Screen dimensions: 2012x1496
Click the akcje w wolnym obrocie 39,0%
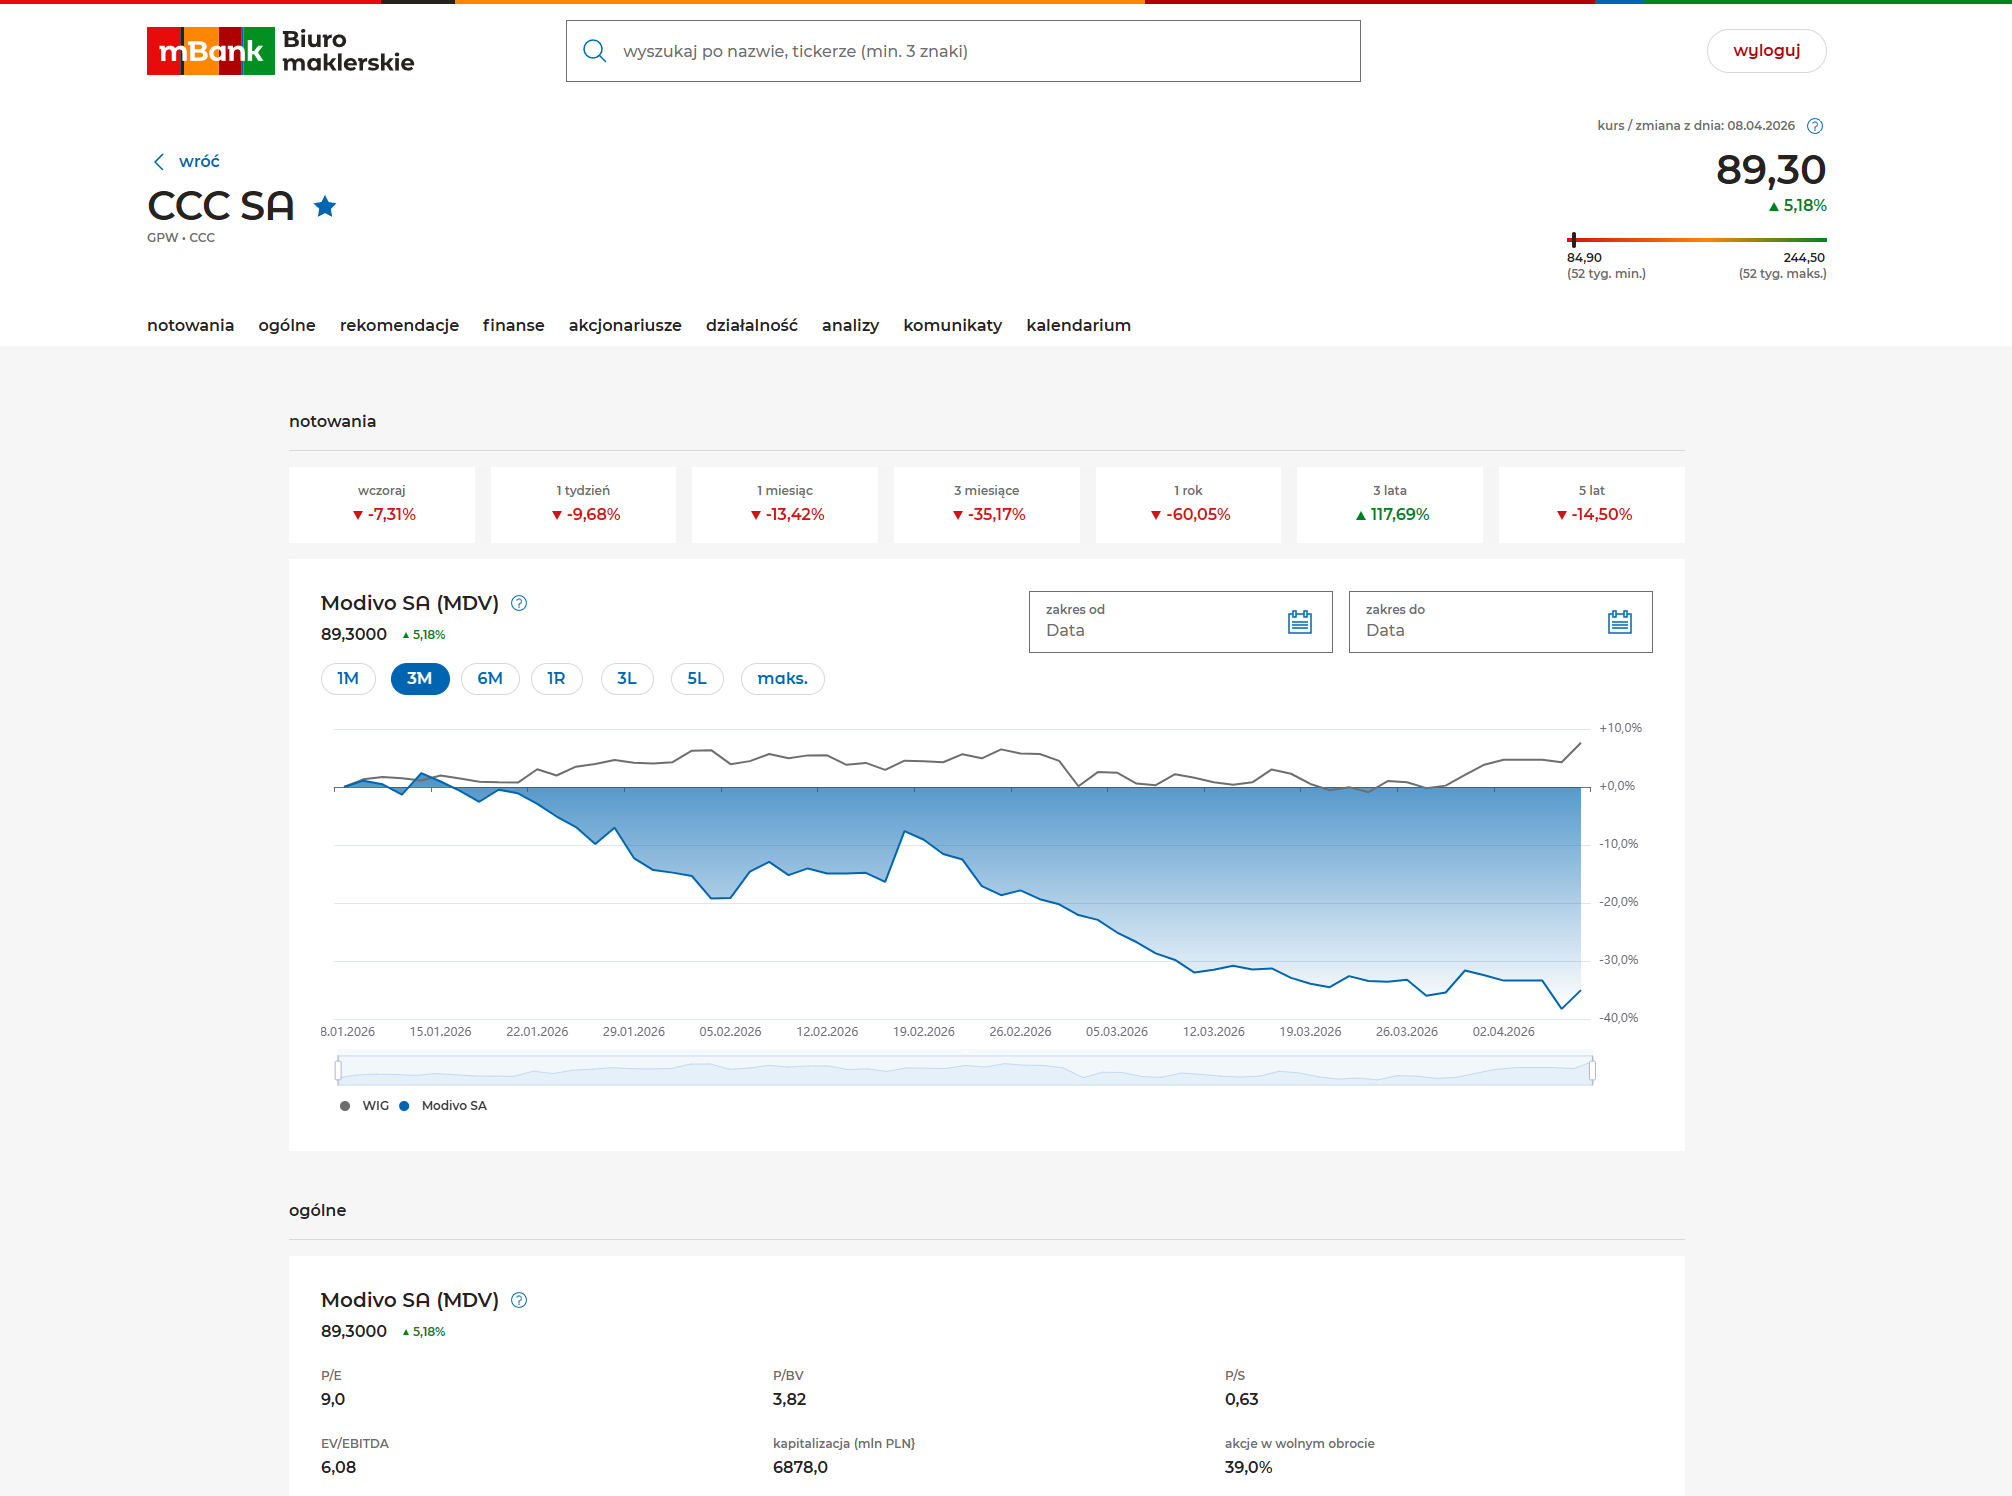(x=1249, y=1468)
